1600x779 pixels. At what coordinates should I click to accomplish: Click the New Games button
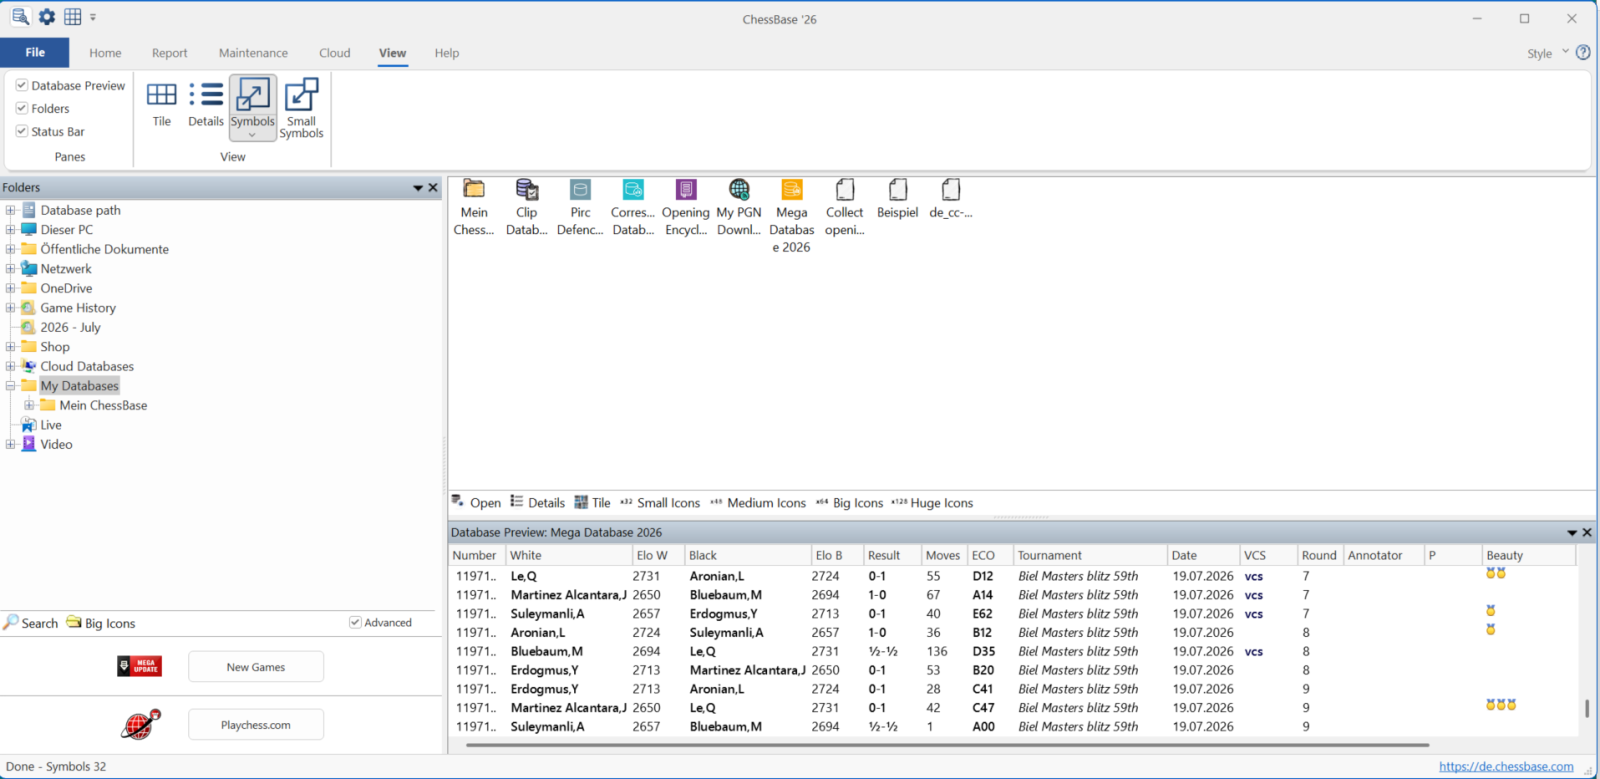pyautogui.click(x=256, y=666)
